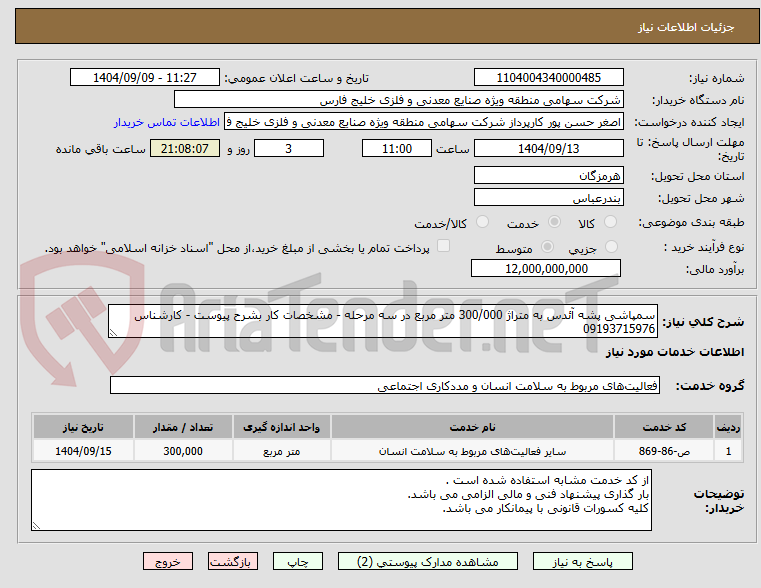Click buyer notes textarea
This screenshot has height=588, width=761.
(x=341, y=500)
